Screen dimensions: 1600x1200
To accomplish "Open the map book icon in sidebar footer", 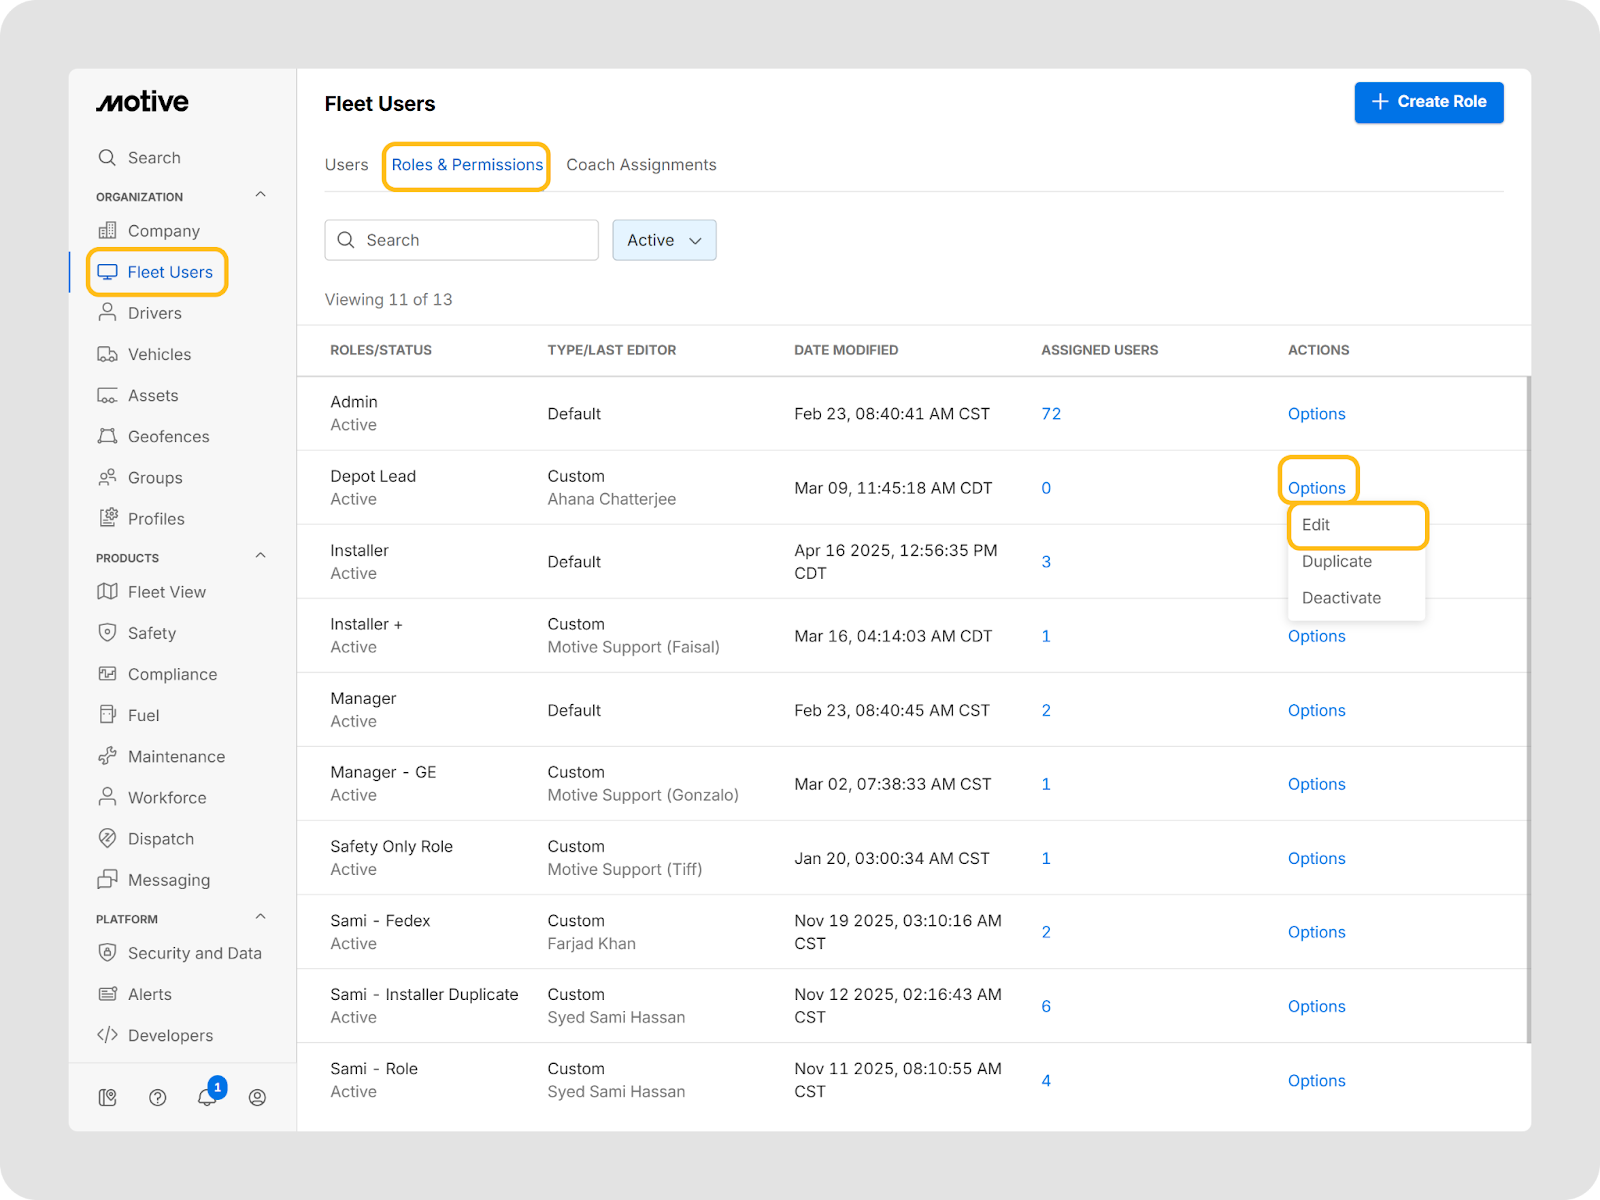I will click(107, 1098).
